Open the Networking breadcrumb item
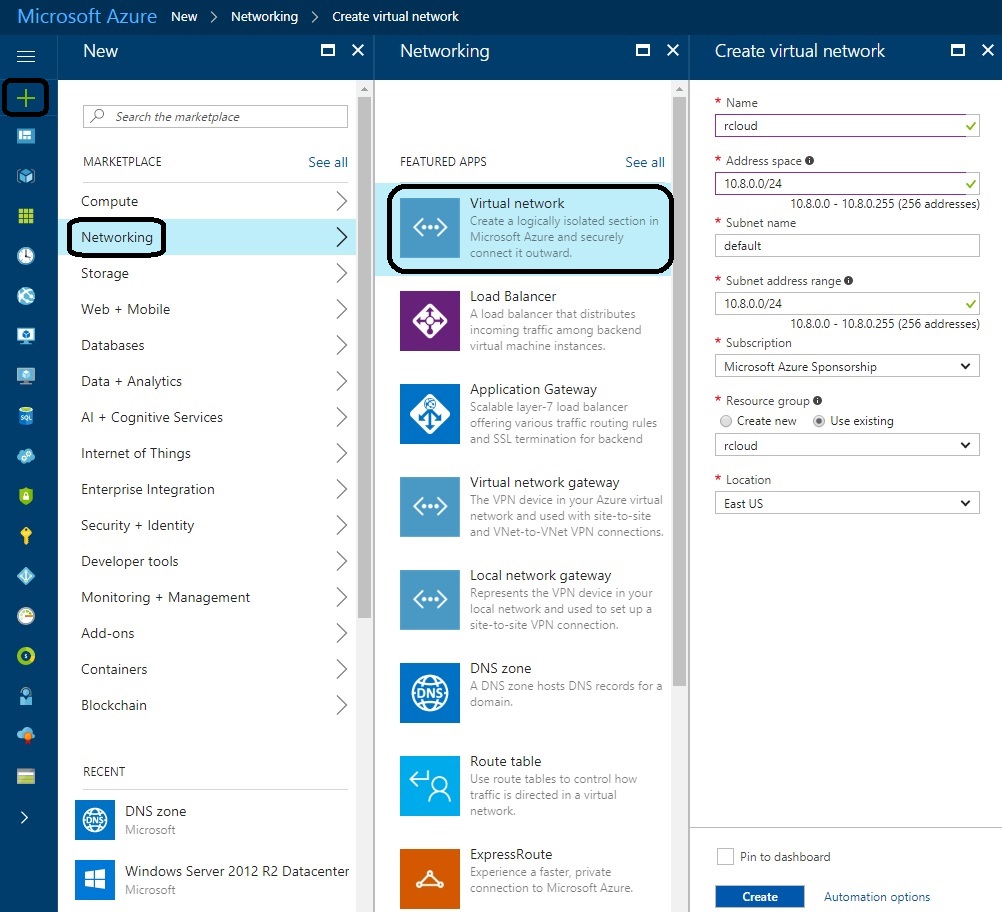 click(264, 16)
